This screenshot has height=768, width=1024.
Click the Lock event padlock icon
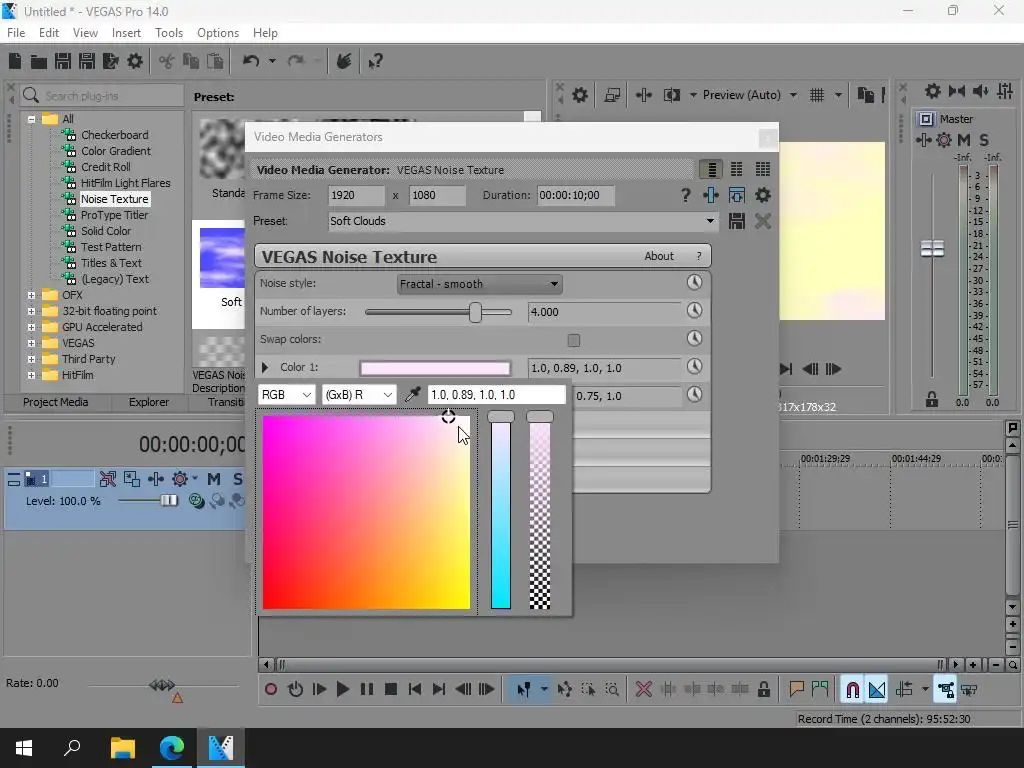[763, 689]
